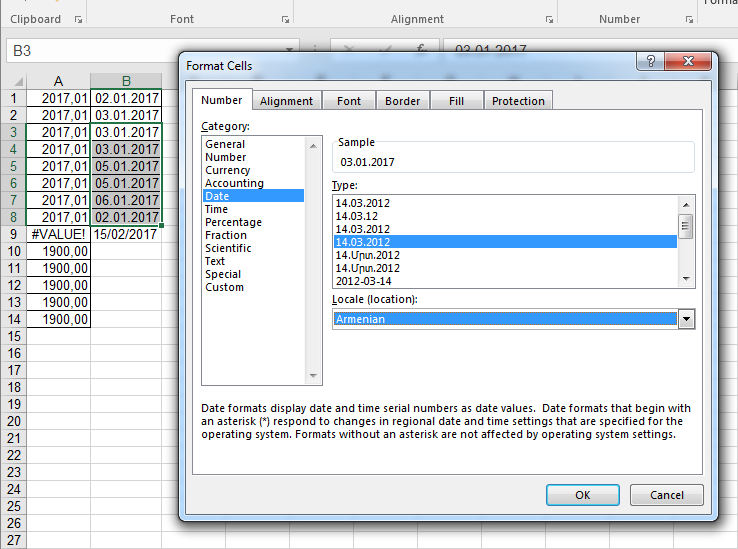Click cell B7 with 06.01.2017
Screen dimensions: 738x549
126,200
